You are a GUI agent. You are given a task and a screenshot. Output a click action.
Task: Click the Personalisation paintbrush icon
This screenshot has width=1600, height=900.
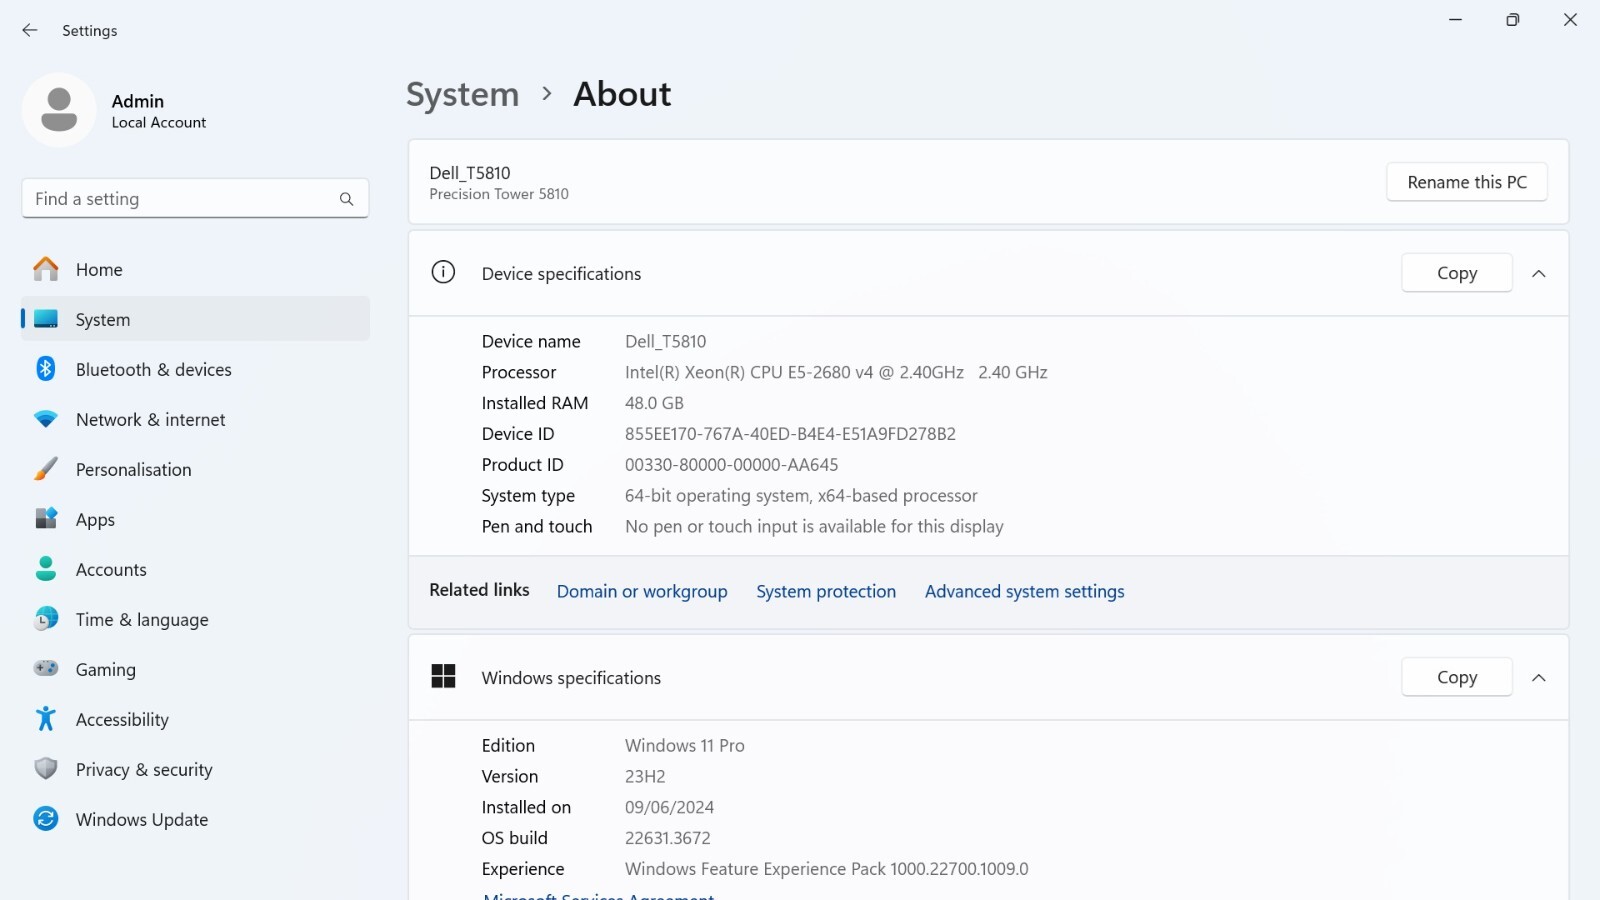pyautogui.click(x=46, y=469)
